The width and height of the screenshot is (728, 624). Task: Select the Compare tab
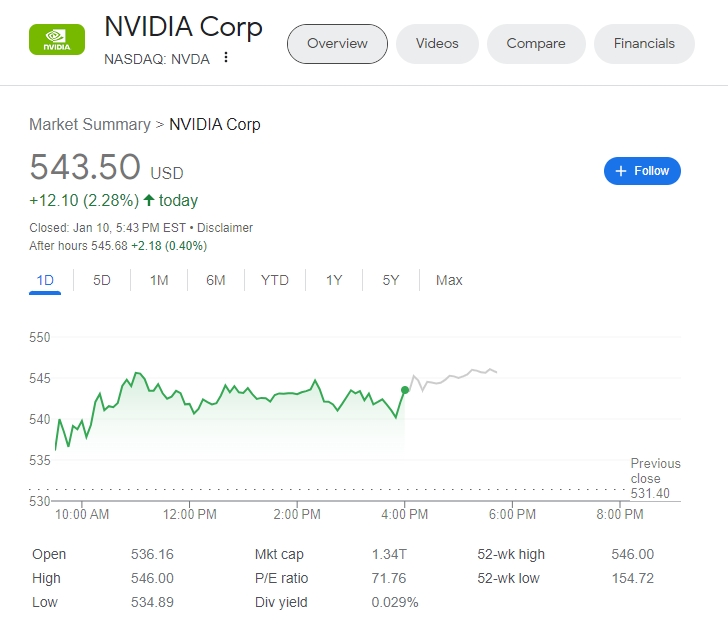[536, 44]
